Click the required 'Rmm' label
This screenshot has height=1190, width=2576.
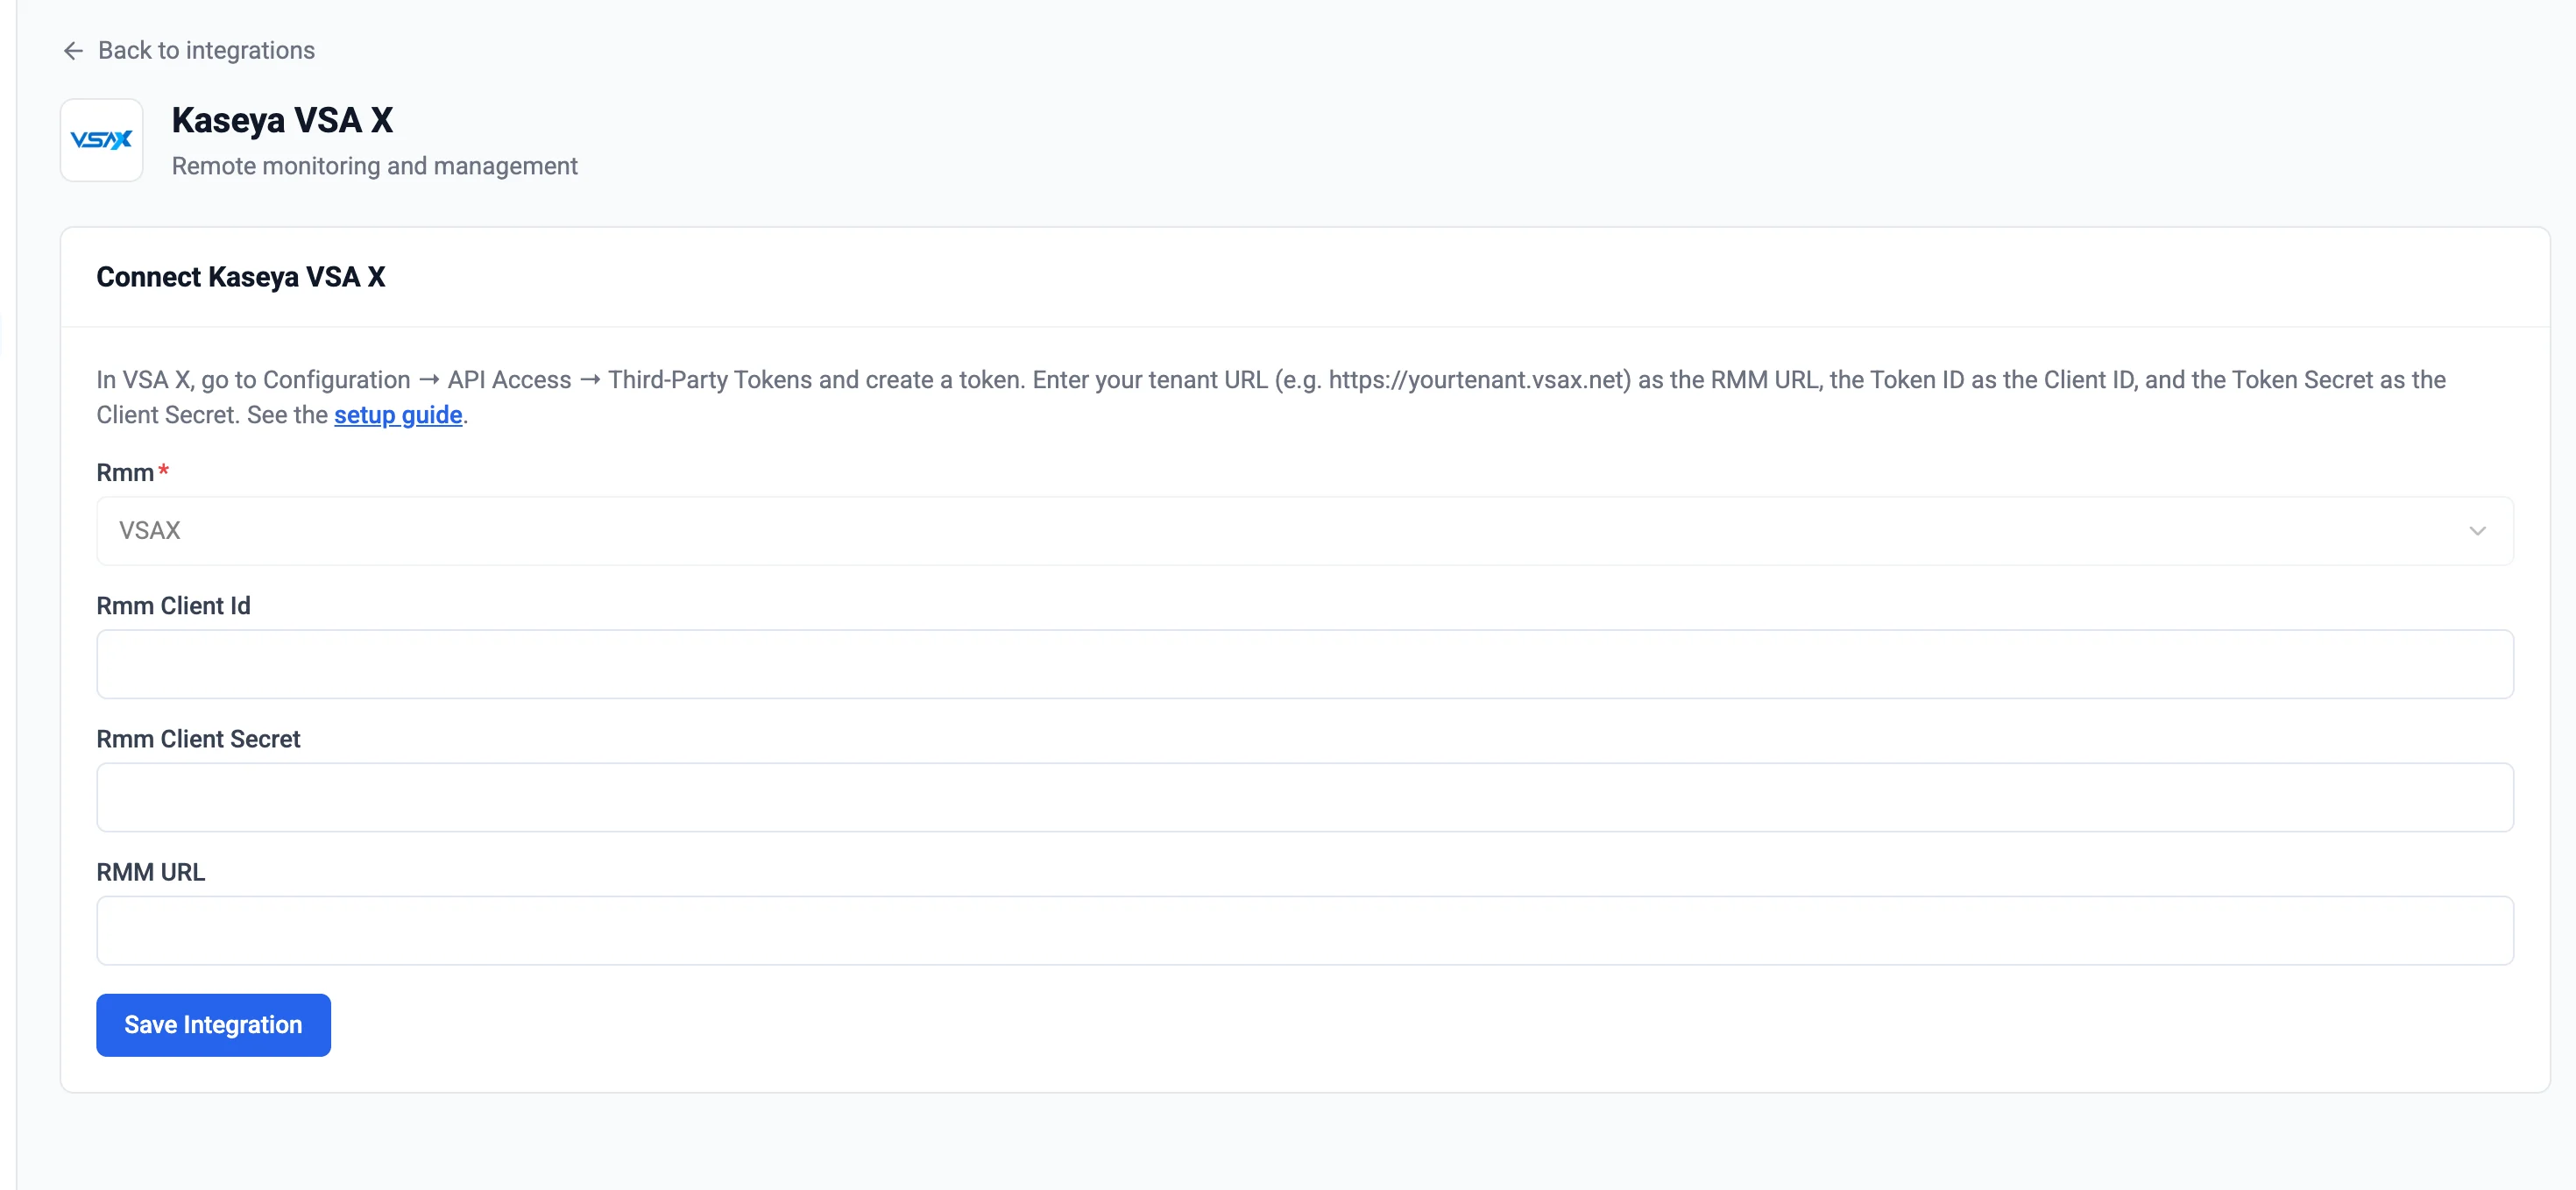132,473
